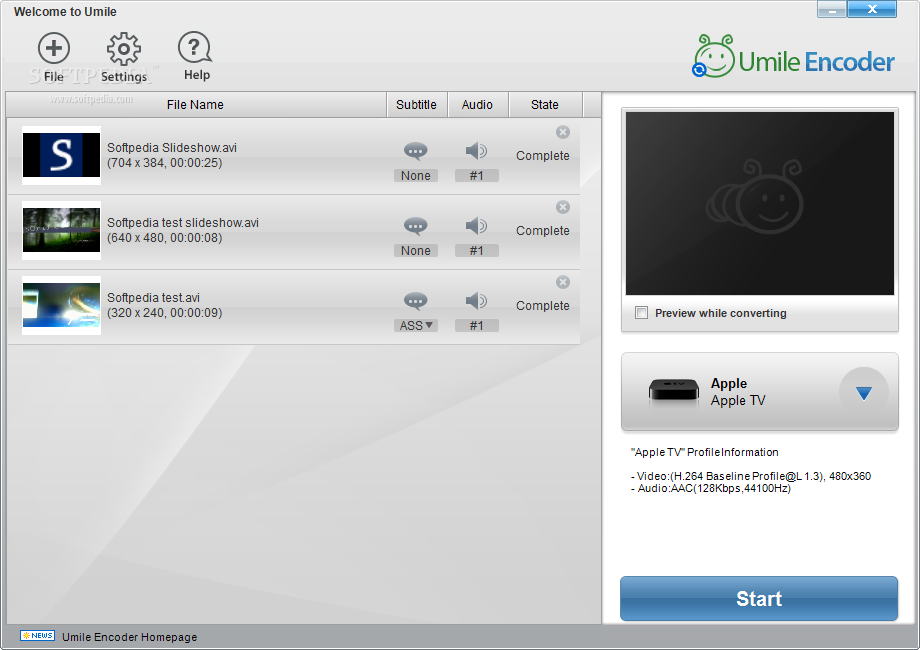
Task: Click audio speaker icon for Softpedia test.avi
Action: click(476, 301)
